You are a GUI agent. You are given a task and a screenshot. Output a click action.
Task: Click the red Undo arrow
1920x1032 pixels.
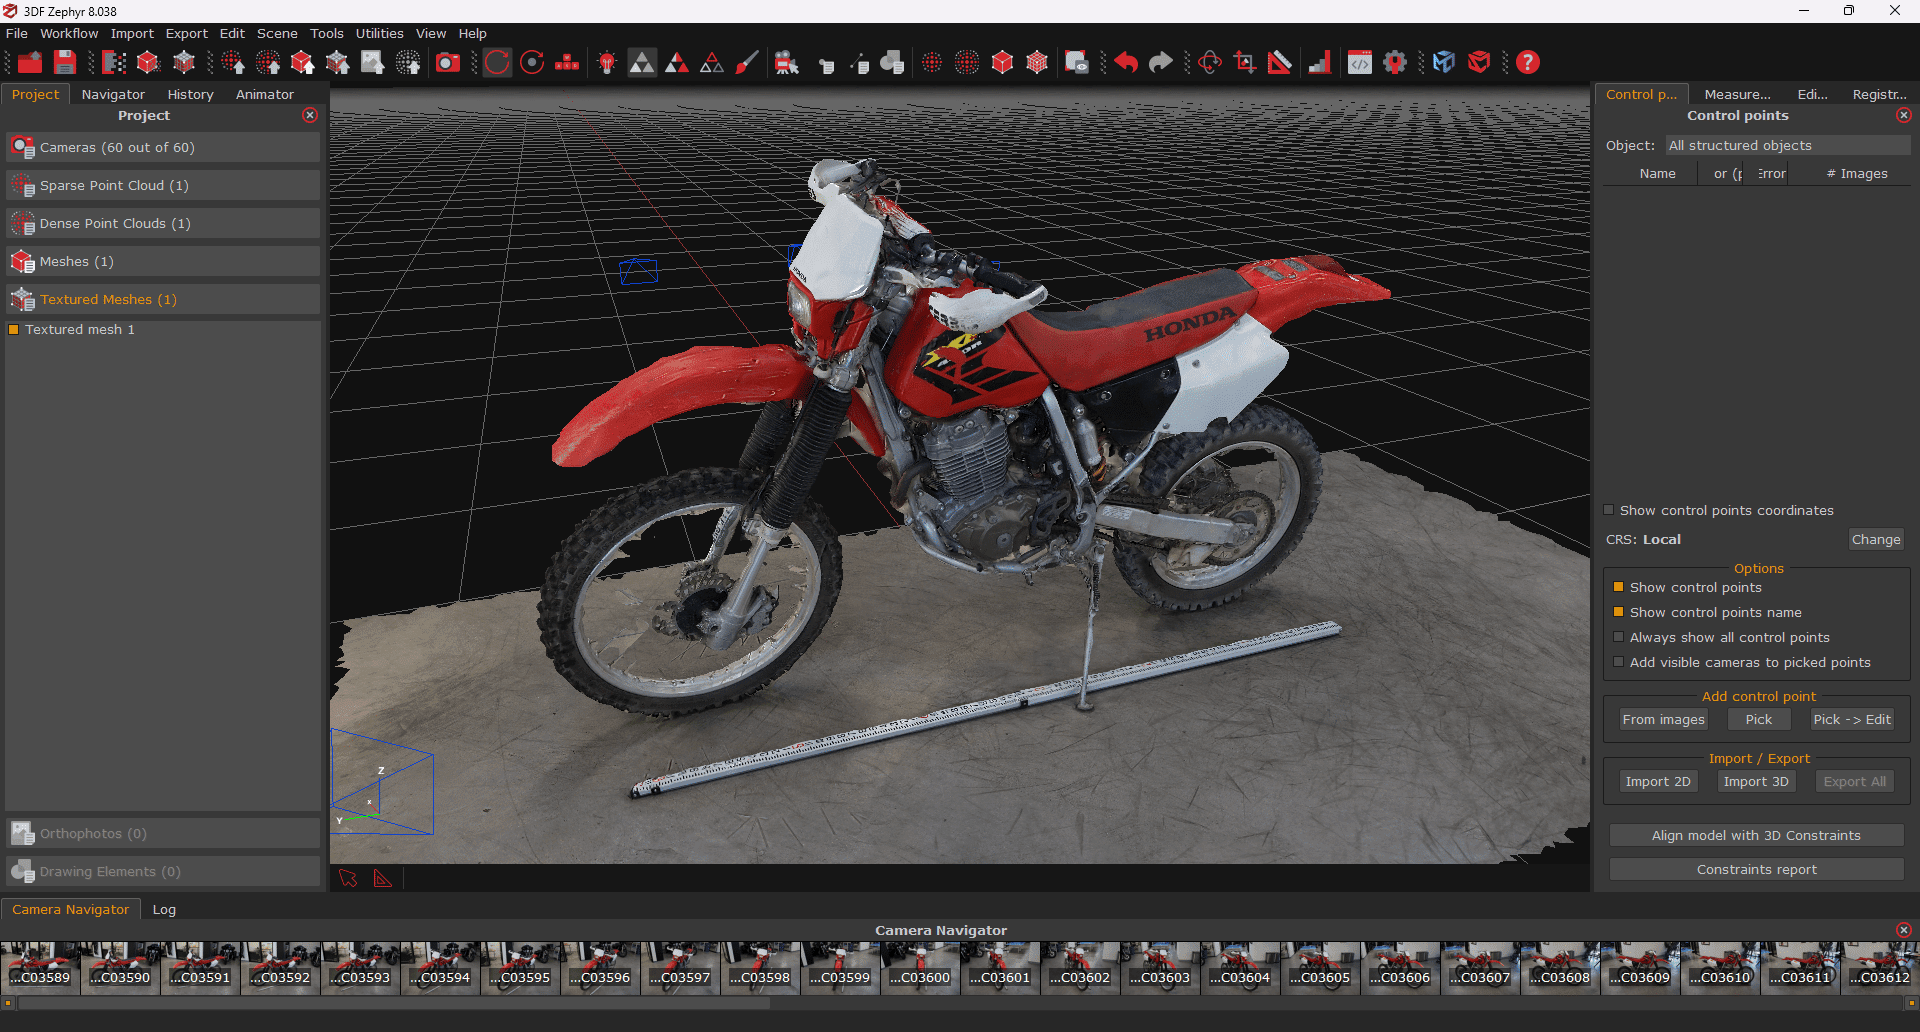coord(1126,63)
